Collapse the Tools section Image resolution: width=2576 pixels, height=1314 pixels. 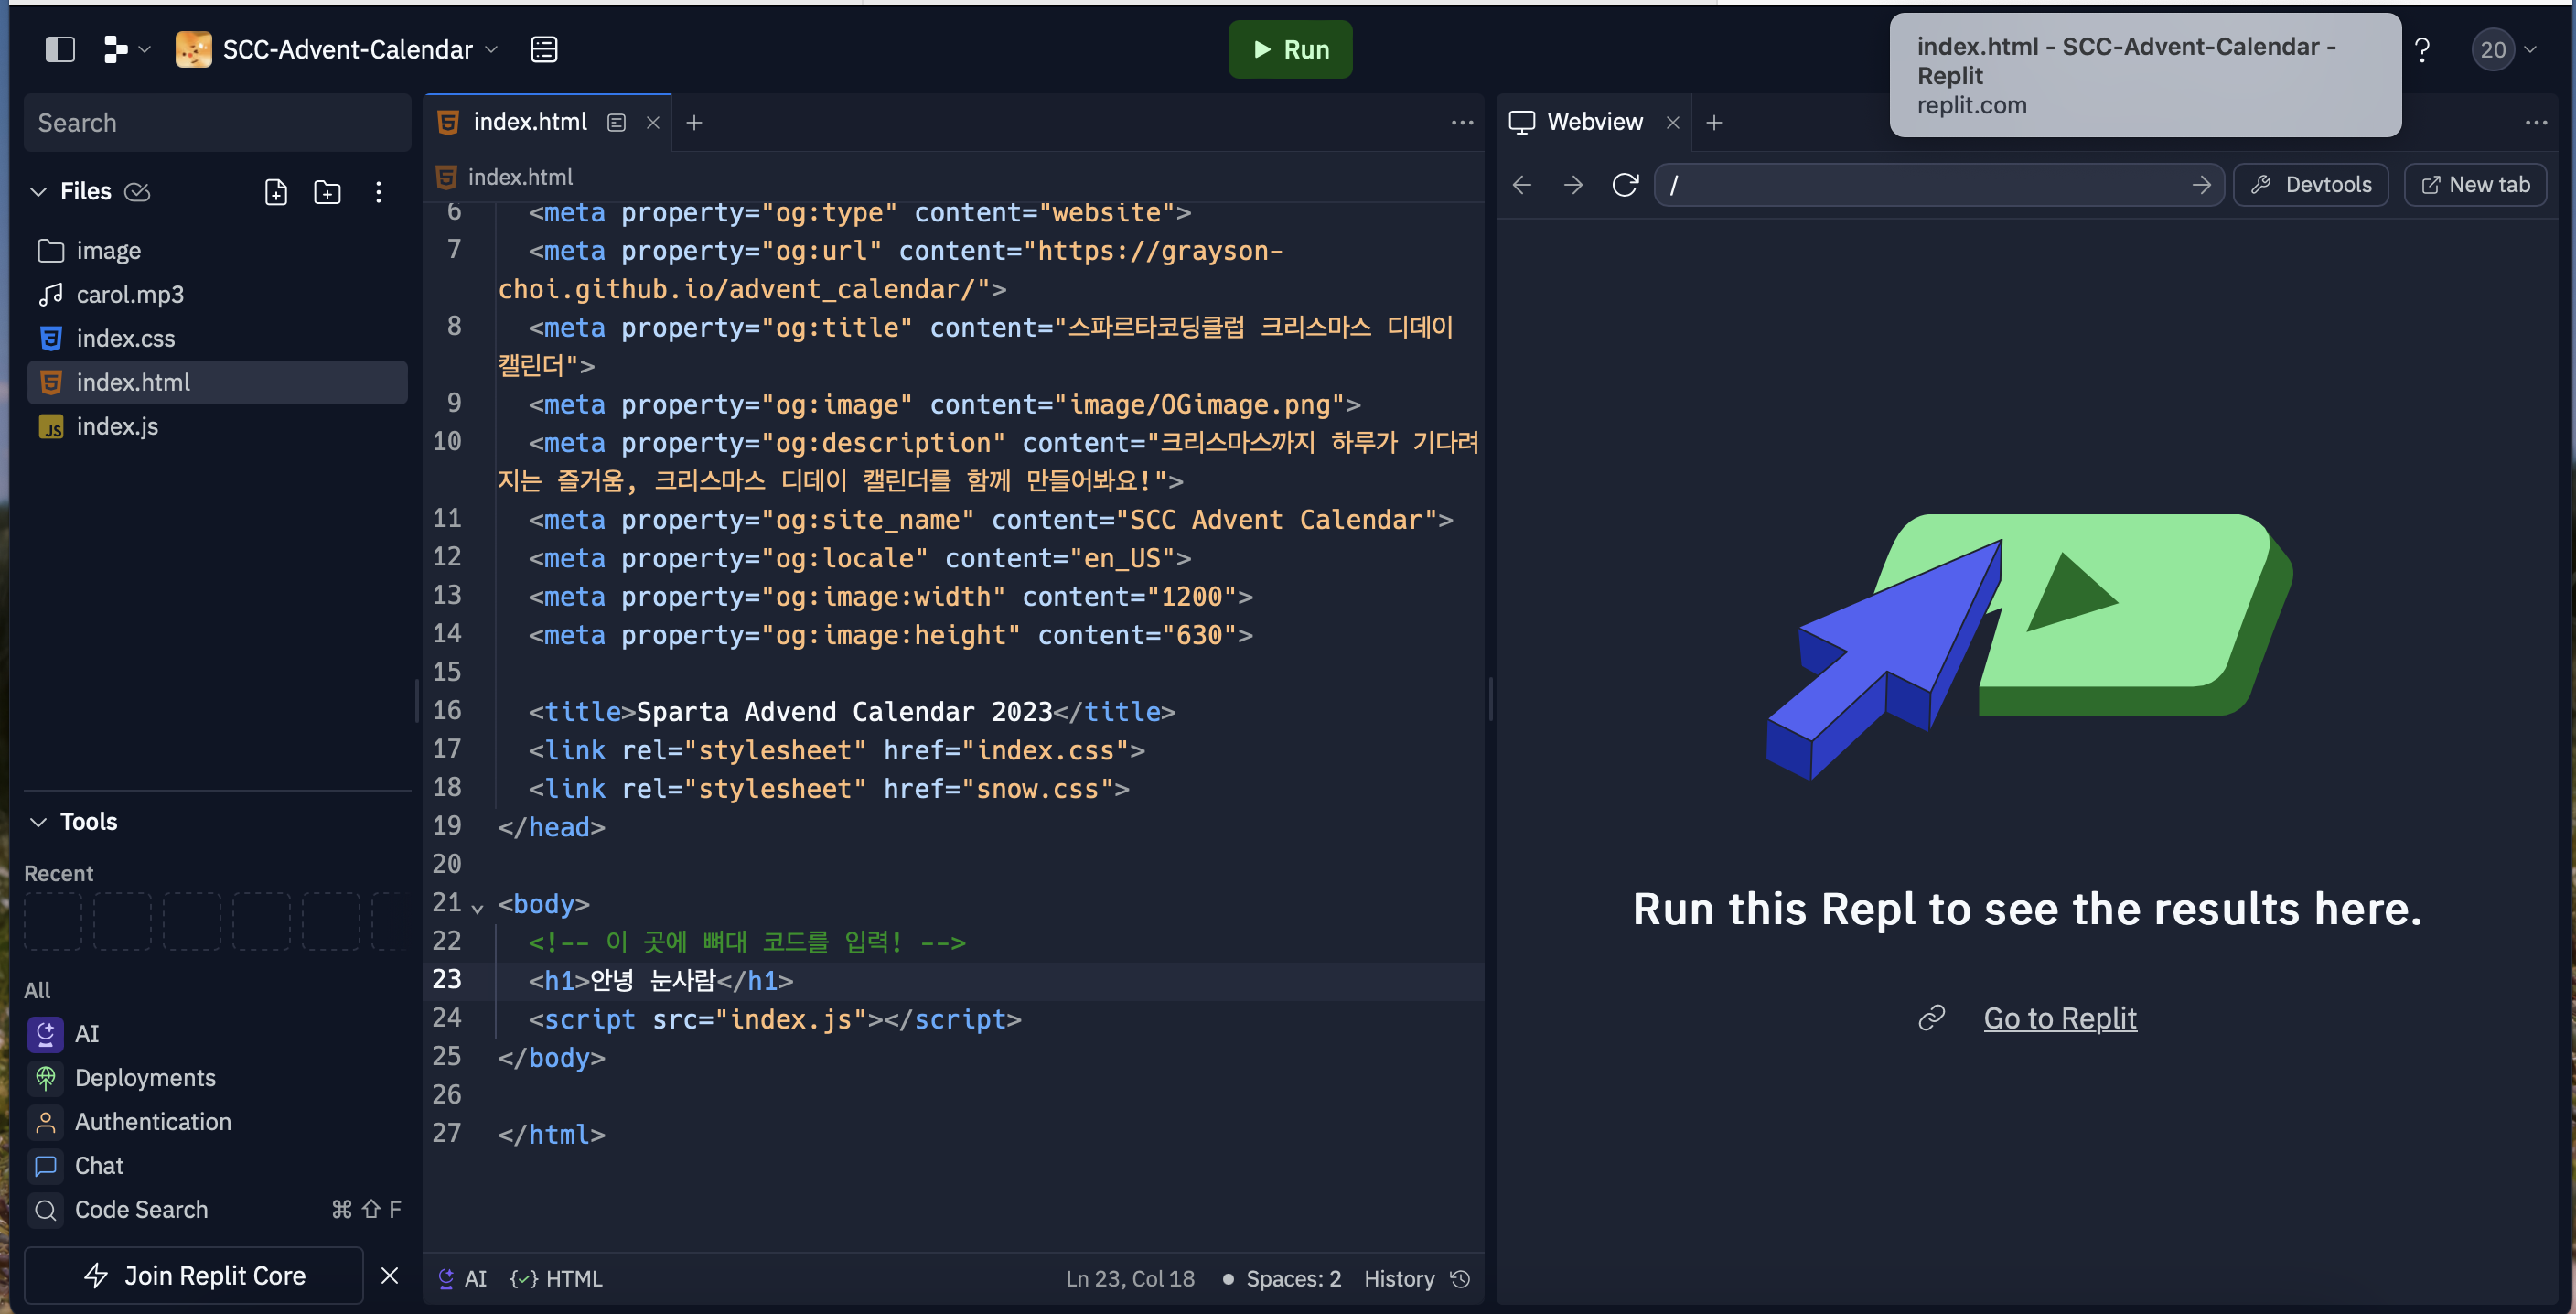click(38, 821)
